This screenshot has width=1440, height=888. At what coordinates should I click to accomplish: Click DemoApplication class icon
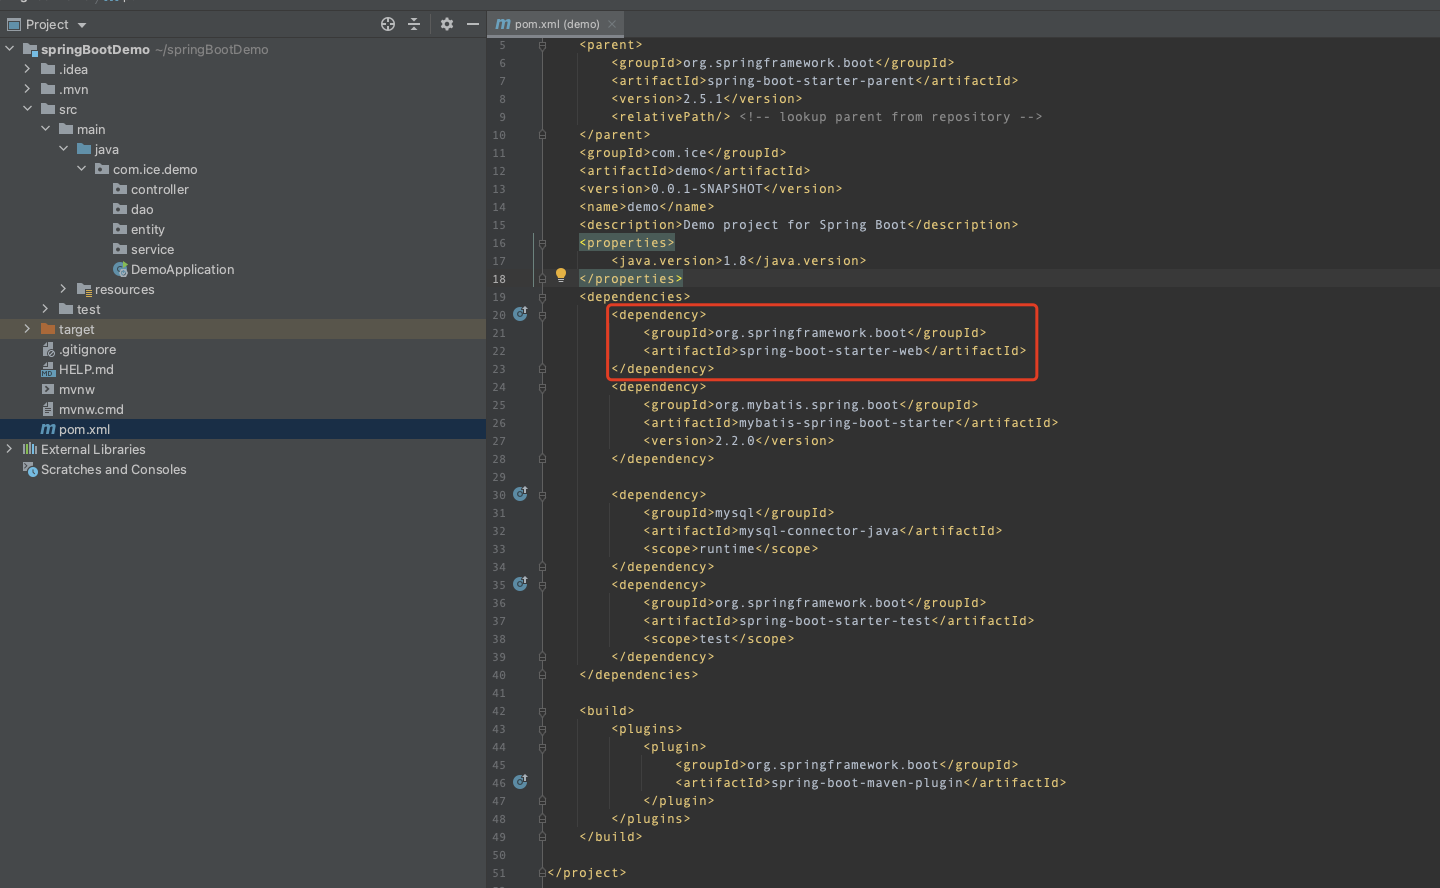click(x=120, y=269)
